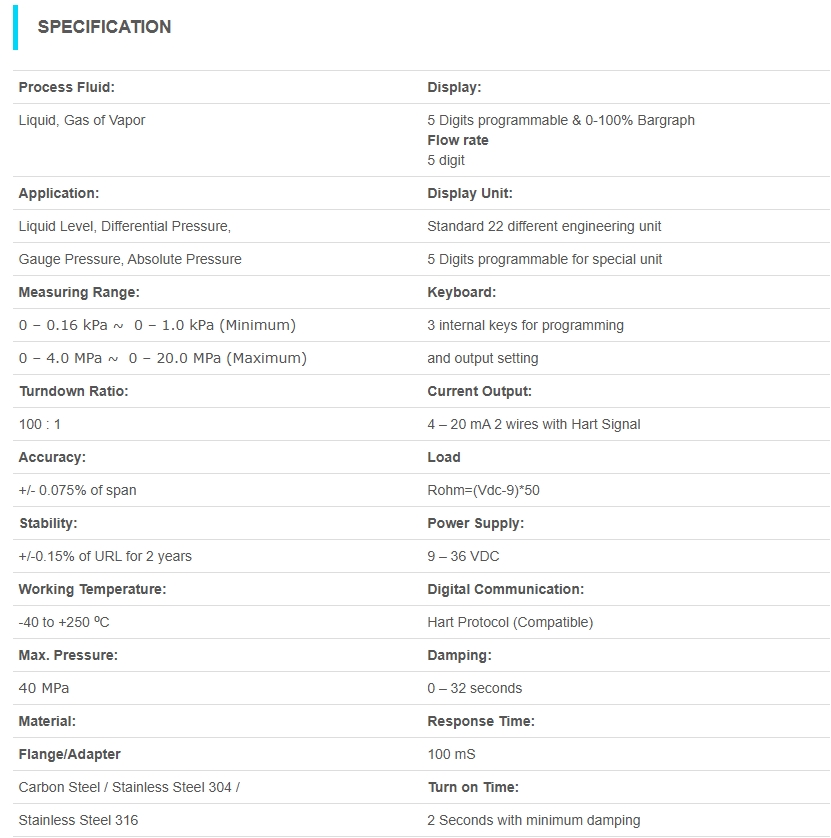This screenshot has height=838, width=831.
Task: Click the Application label
Action: pyautogui.click(x=59, y=193)
